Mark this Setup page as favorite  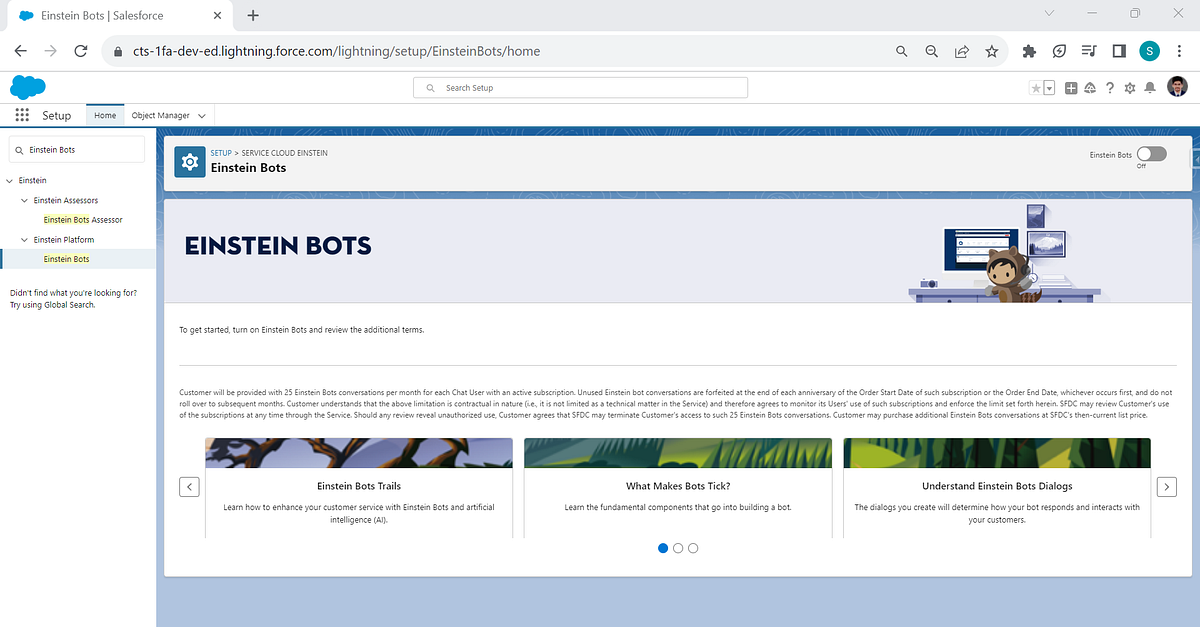(1037, 87)
